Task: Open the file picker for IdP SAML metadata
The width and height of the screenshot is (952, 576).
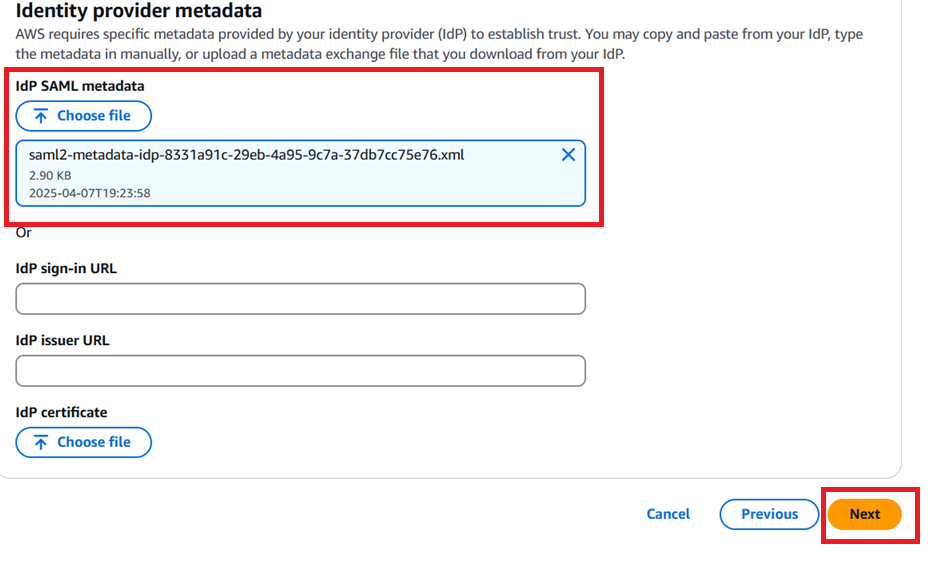Action: (83, 115)
